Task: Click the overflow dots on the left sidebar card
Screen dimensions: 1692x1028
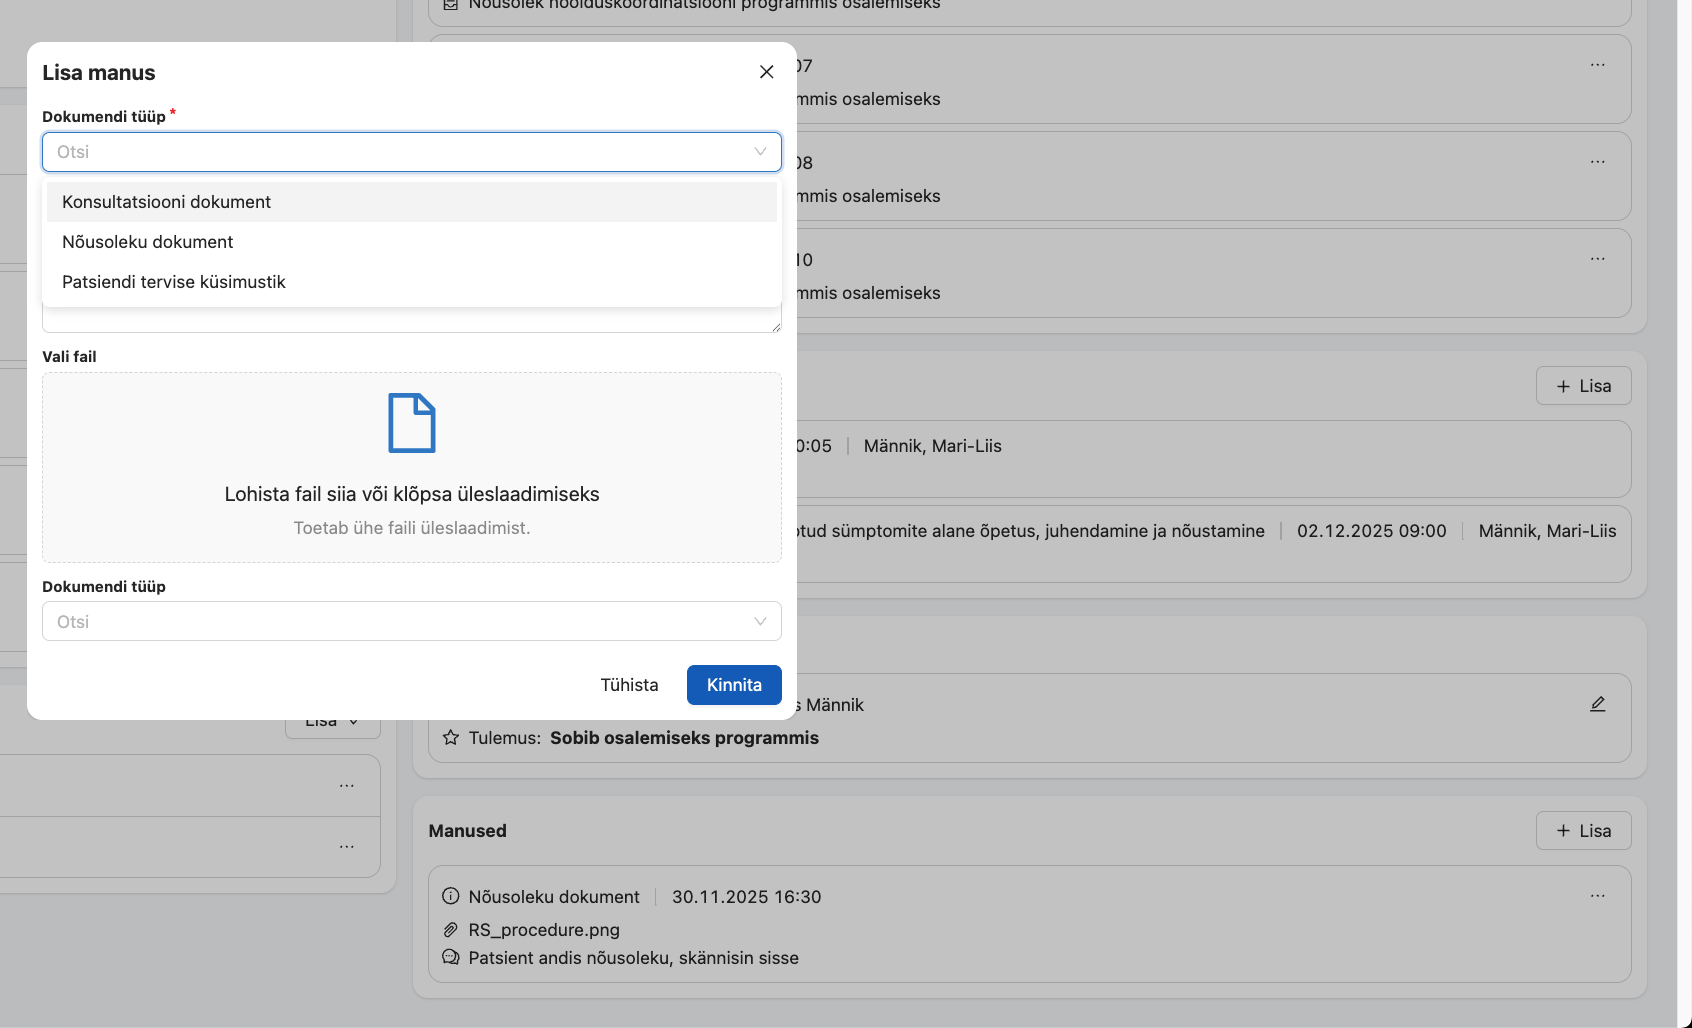Action: pos(347,785)
